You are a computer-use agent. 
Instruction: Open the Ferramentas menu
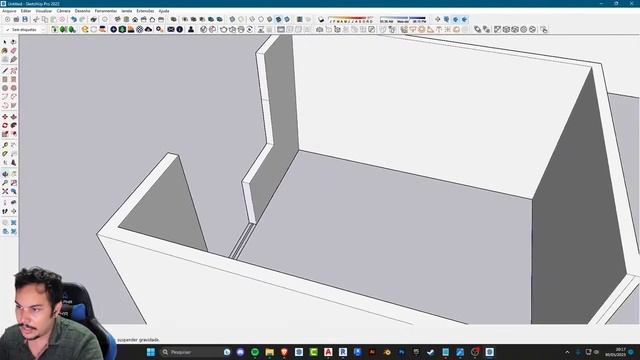pos(106,11)
